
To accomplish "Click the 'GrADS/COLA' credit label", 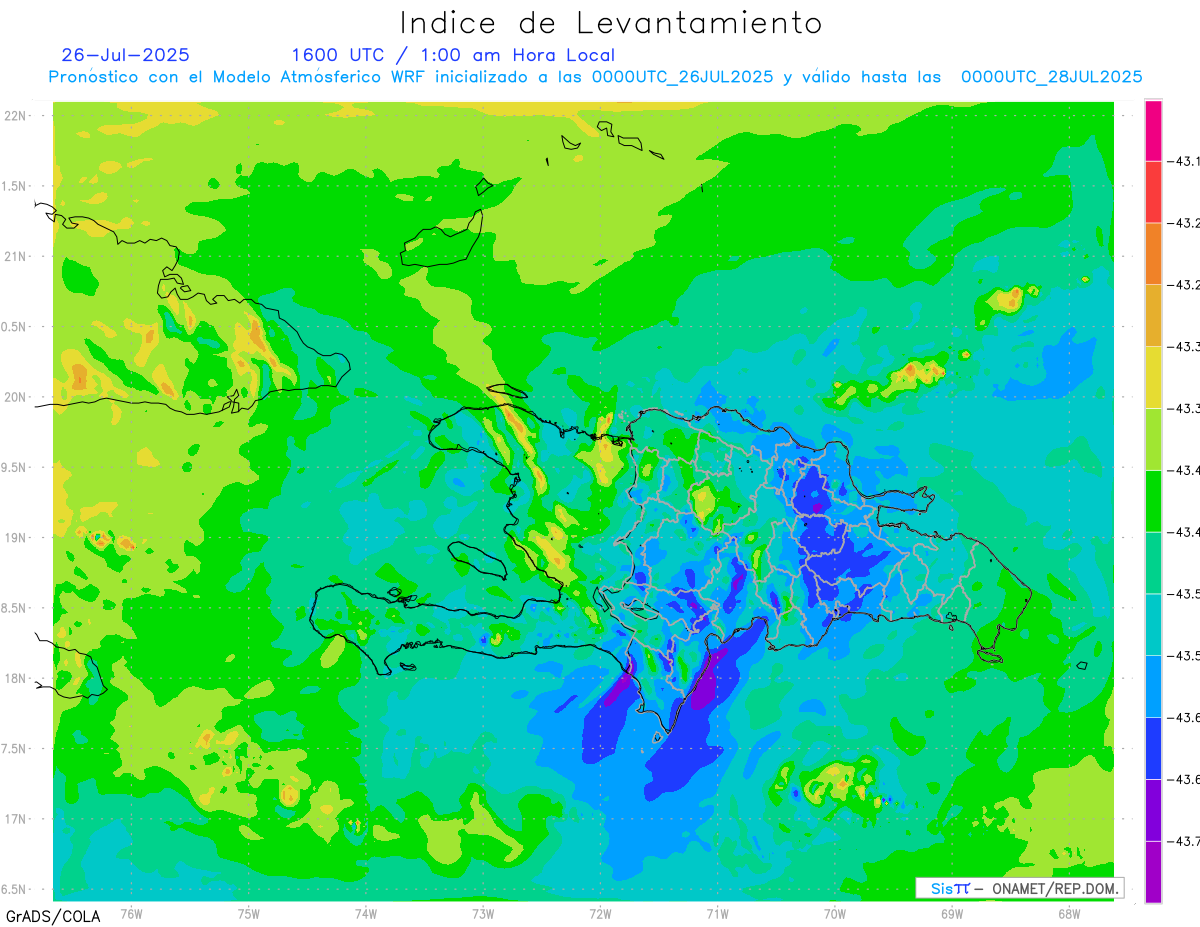I will (x=53, y=916).
